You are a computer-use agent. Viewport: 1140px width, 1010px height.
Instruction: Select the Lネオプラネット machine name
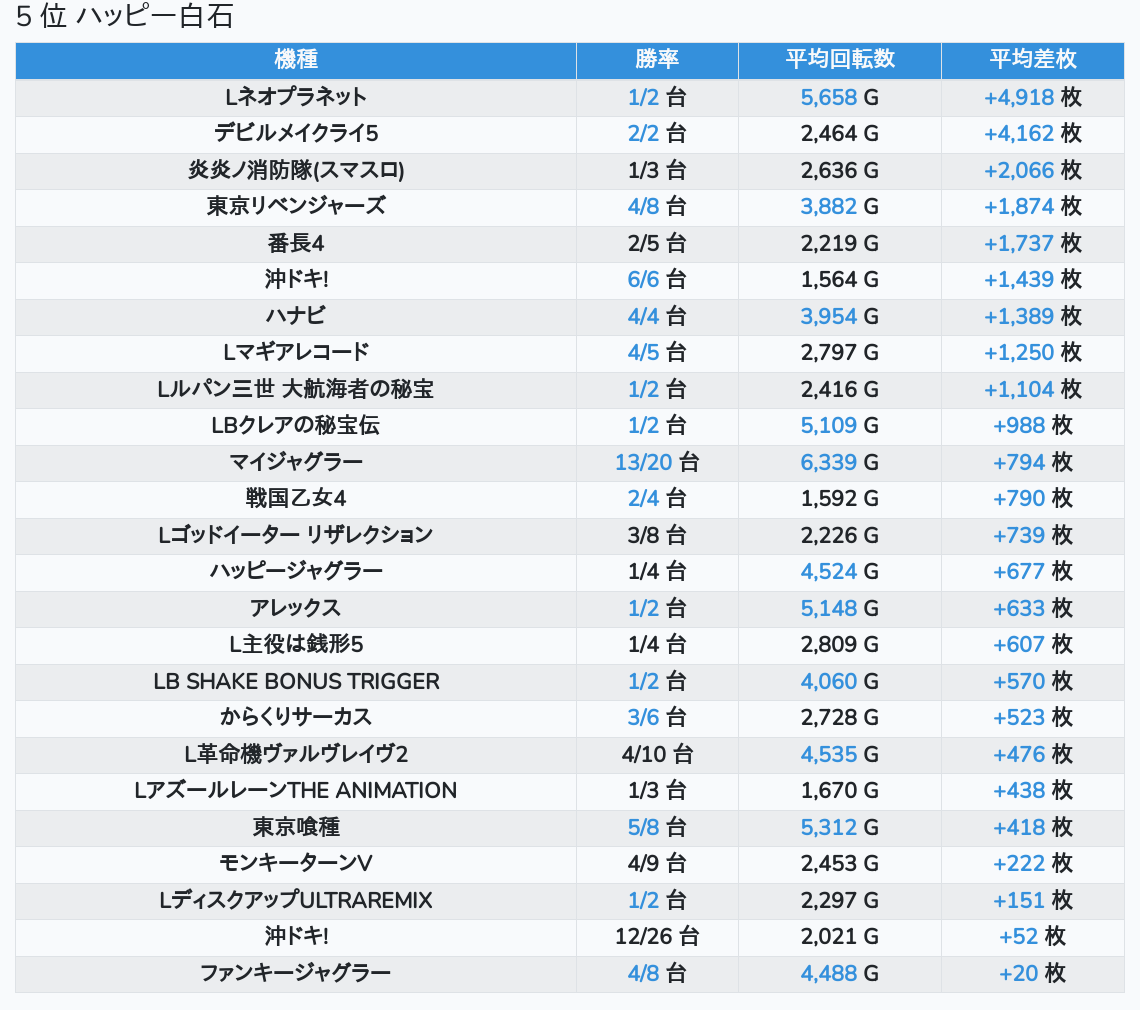pyautogui.click(x=295, y=97)
